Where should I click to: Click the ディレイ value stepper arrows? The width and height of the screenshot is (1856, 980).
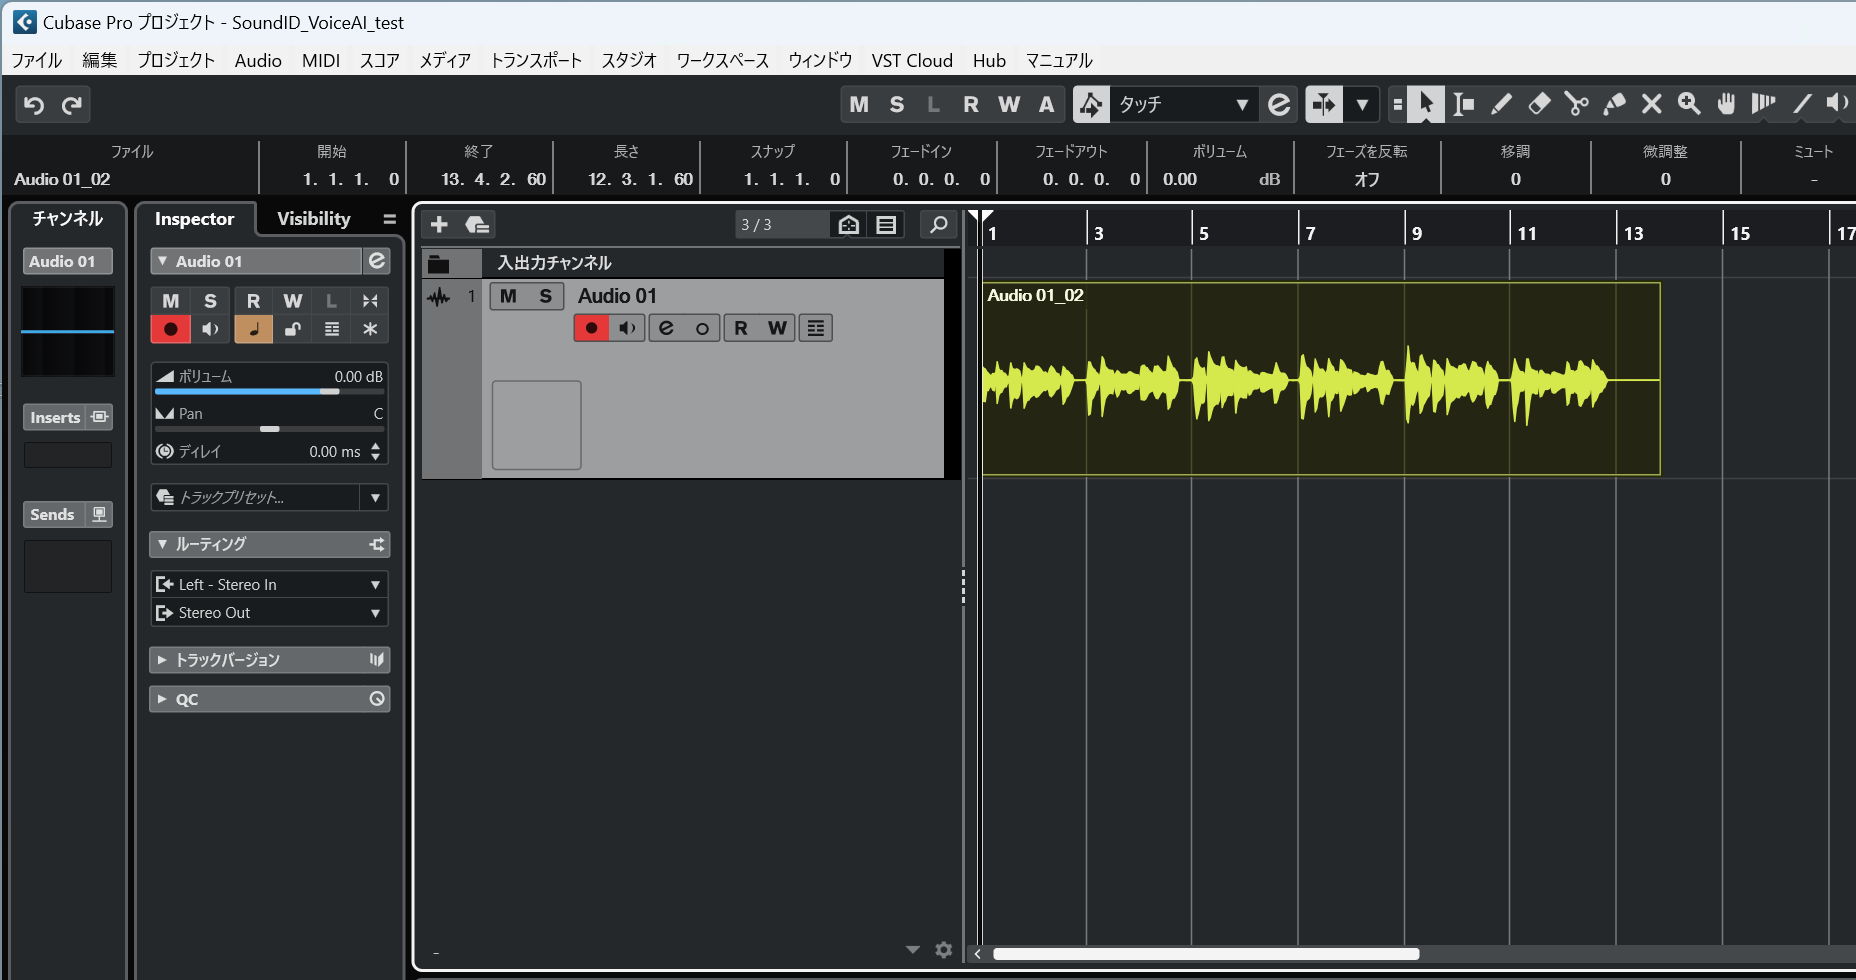[x=375, y=452]
